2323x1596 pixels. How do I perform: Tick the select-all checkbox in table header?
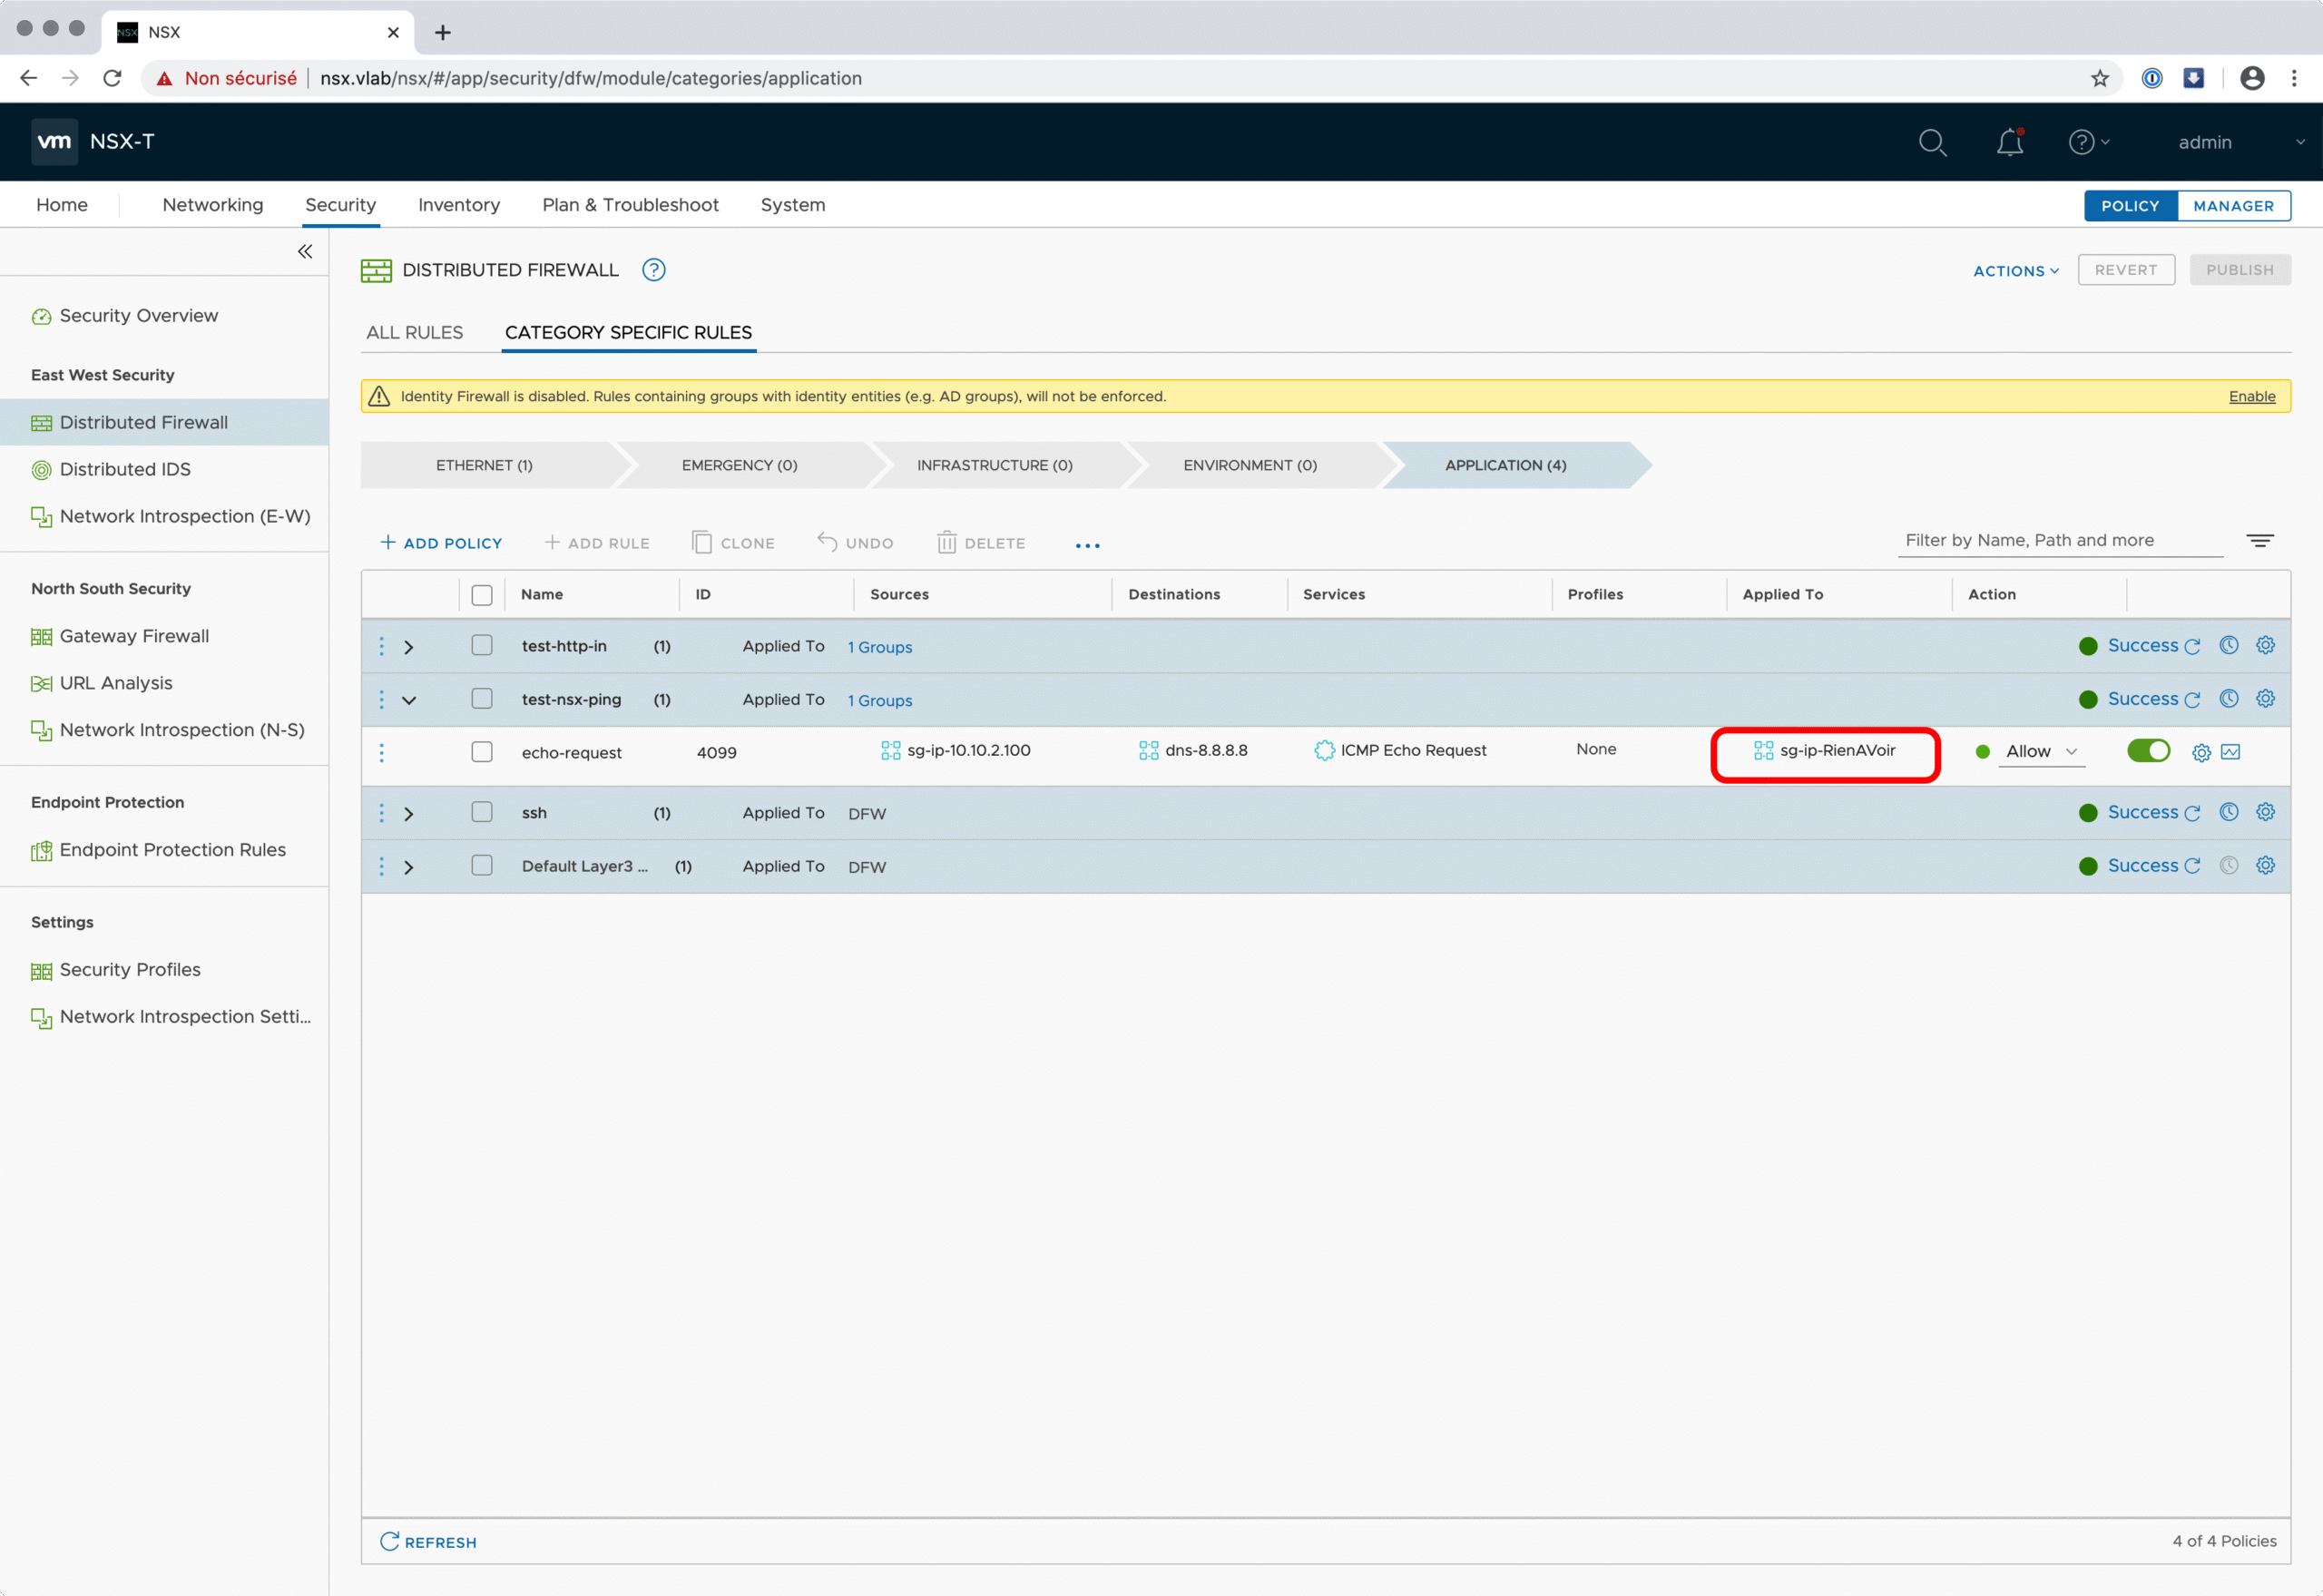click(482, 595)
